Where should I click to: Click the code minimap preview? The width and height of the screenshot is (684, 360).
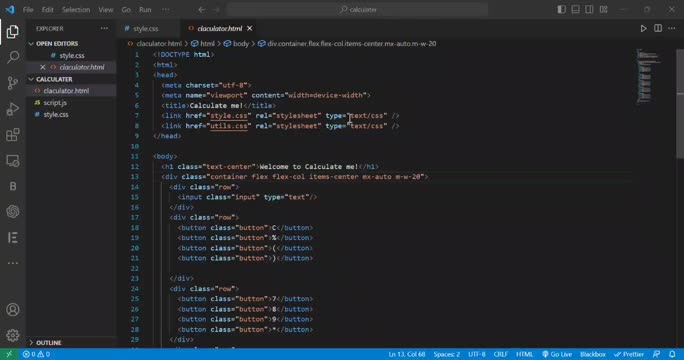648,76
